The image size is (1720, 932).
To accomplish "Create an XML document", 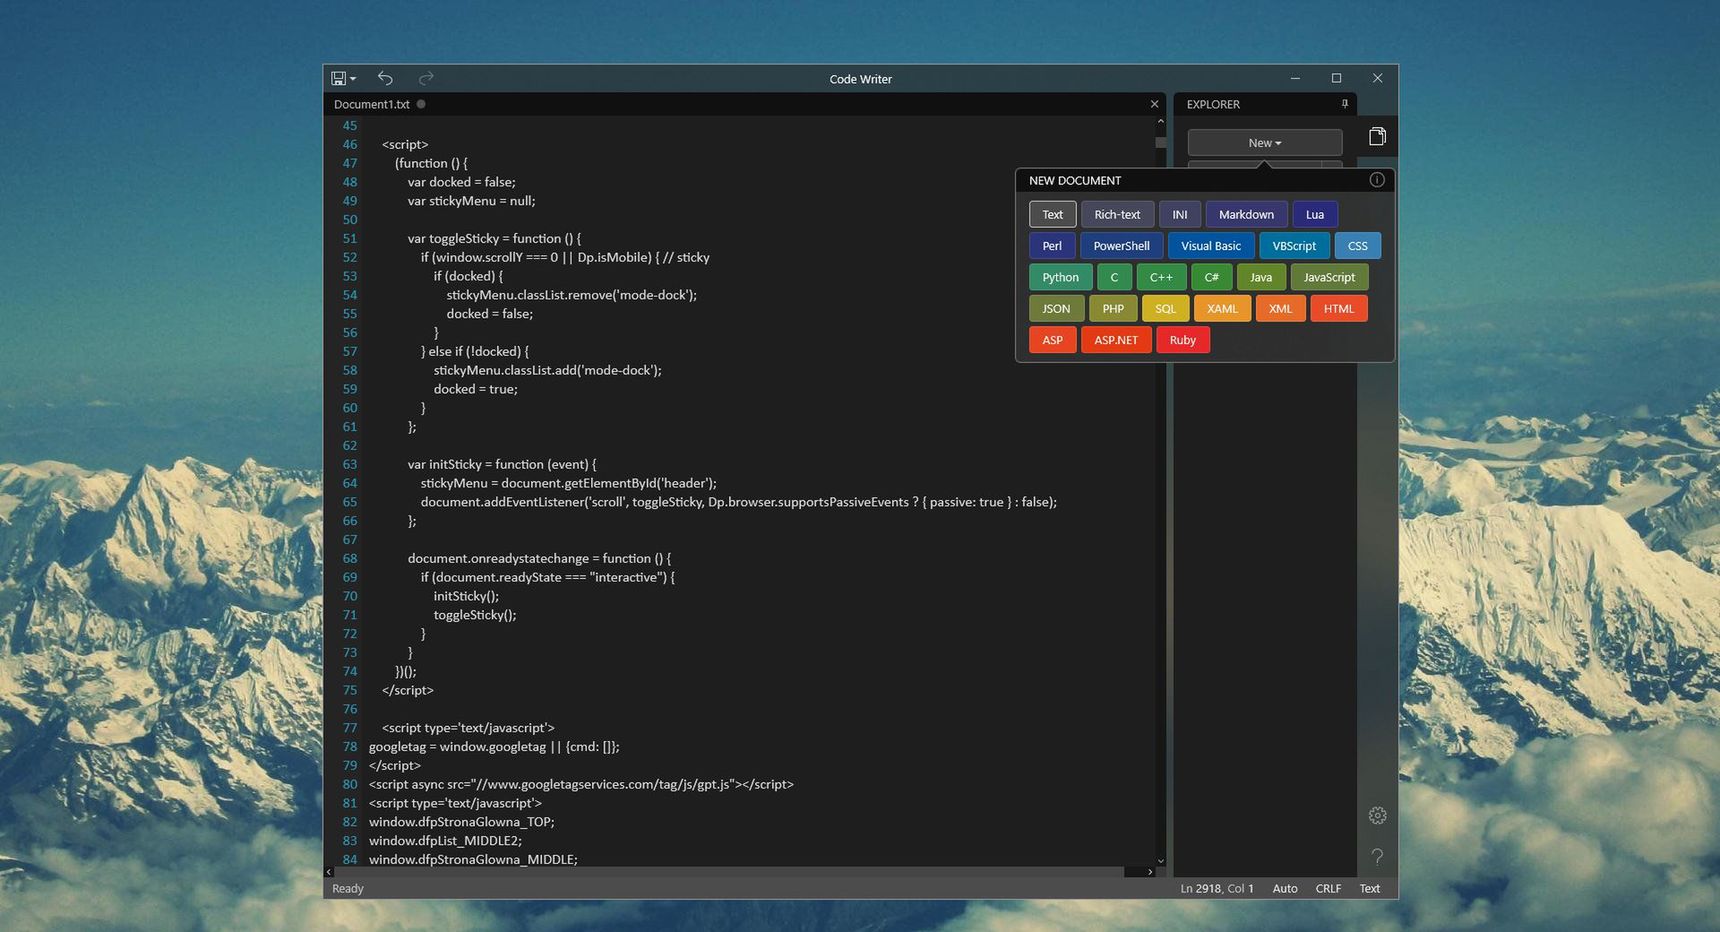I will (1280, 309).
